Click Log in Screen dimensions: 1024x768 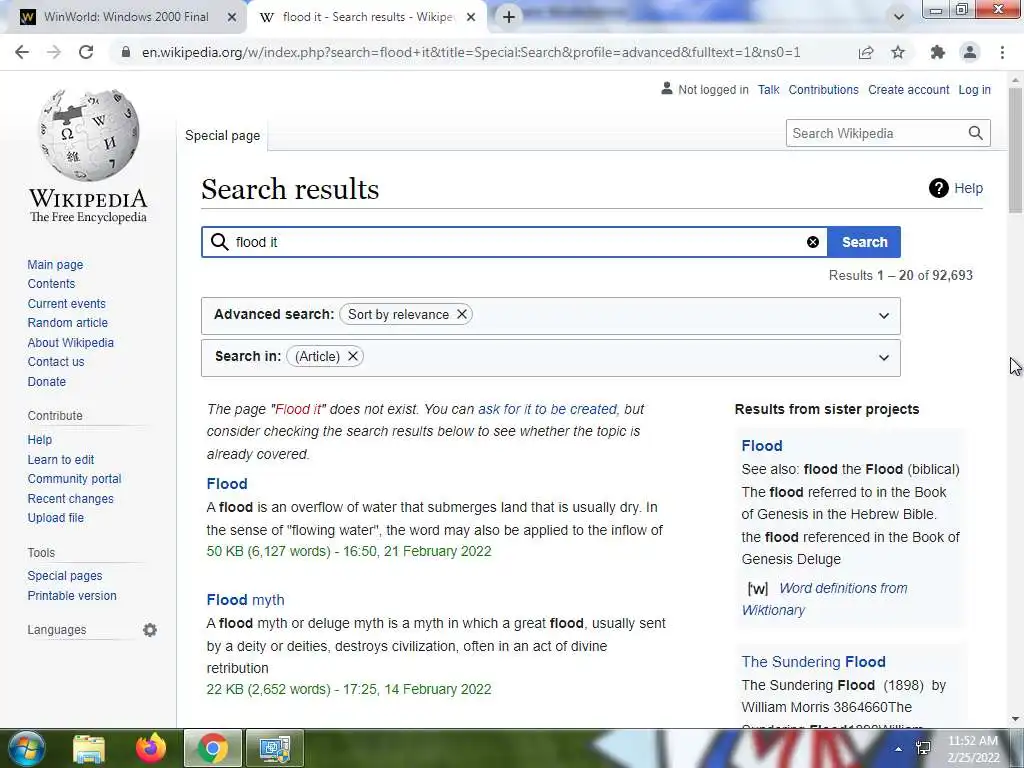(974, 90)
